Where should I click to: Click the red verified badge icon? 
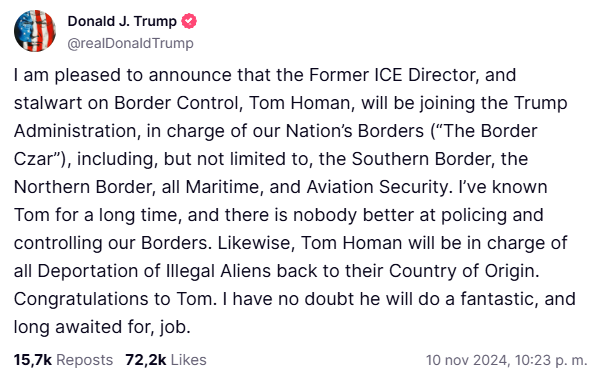click(x=189, y=21)
